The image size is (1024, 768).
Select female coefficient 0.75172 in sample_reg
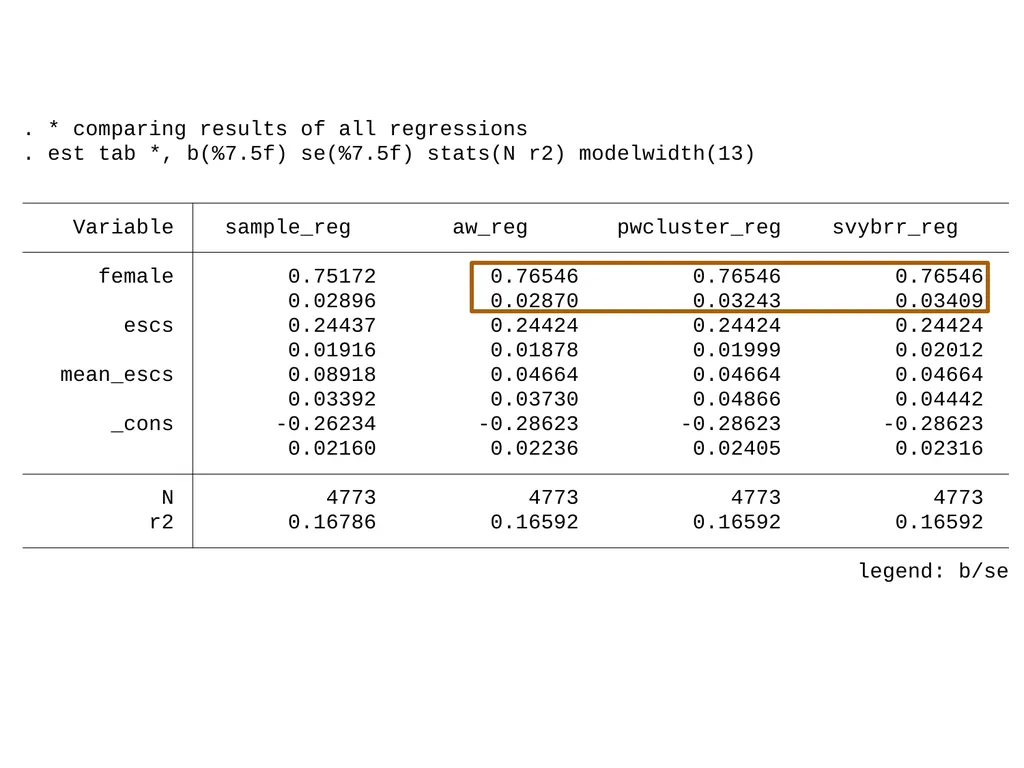point(332,276)
